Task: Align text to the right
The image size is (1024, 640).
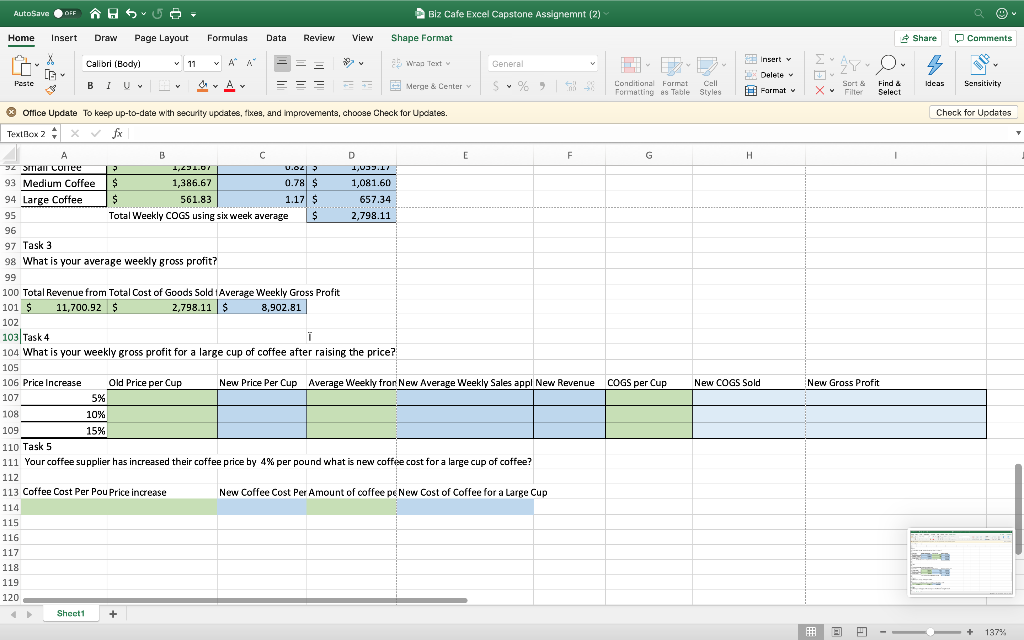Action: [x=319, y=86]
